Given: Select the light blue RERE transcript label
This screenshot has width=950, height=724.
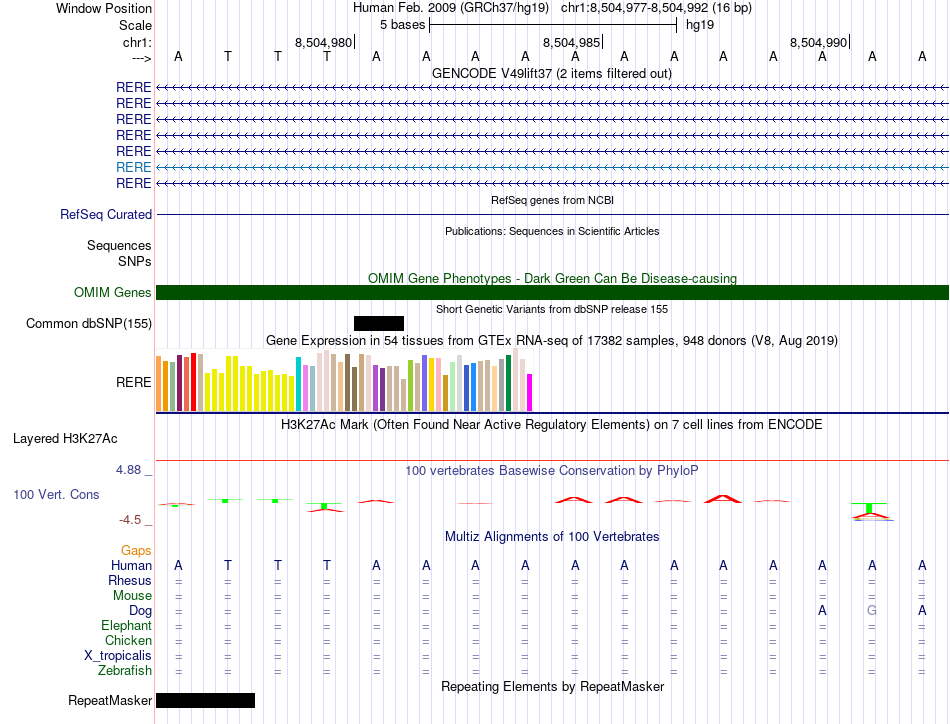Looking at the screenshot, I should (133, 167).
